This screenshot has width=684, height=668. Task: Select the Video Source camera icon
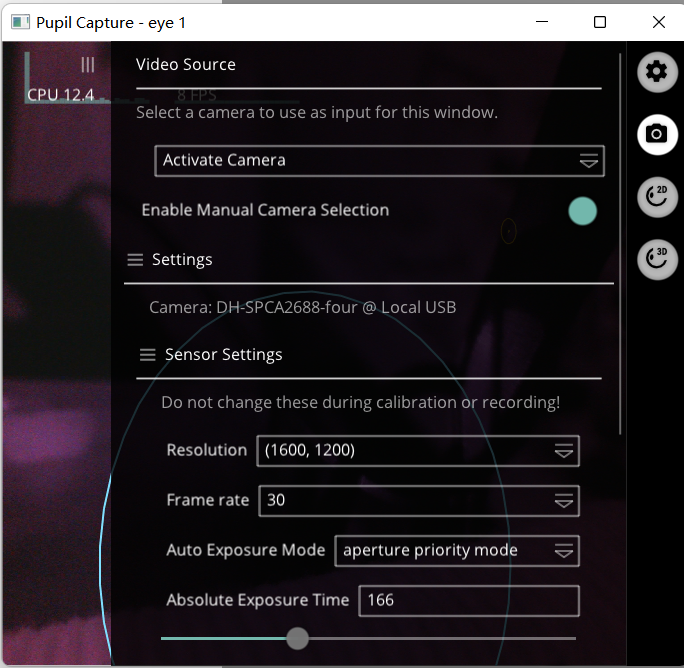[657, 134]
